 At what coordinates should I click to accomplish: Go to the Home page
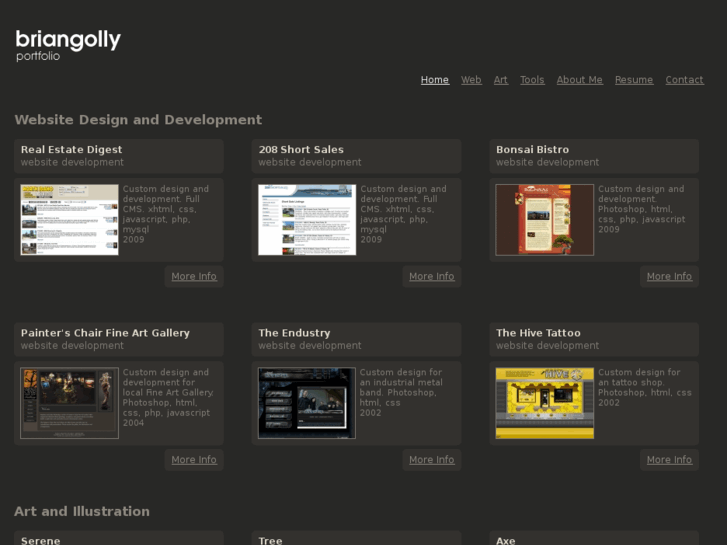[434, 80]
